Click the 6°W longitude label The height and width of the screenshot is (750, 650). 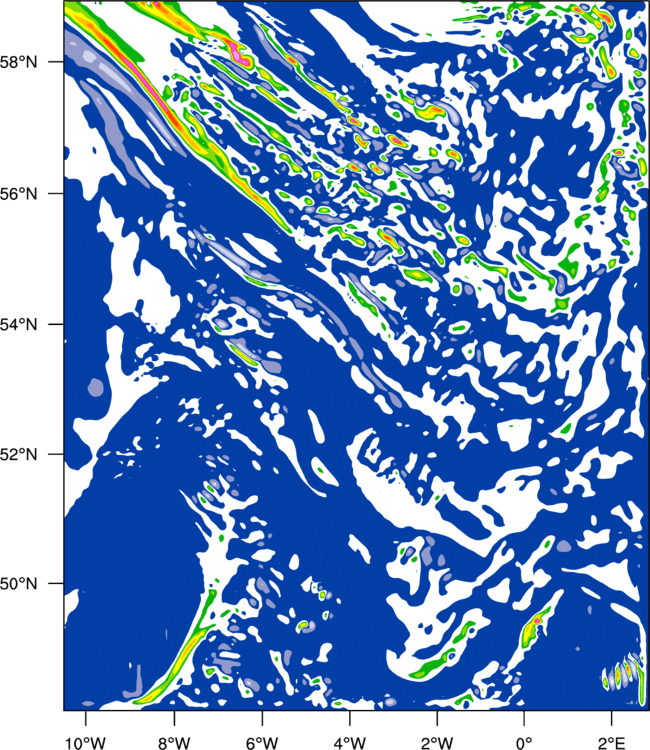(x=262, y=742)
